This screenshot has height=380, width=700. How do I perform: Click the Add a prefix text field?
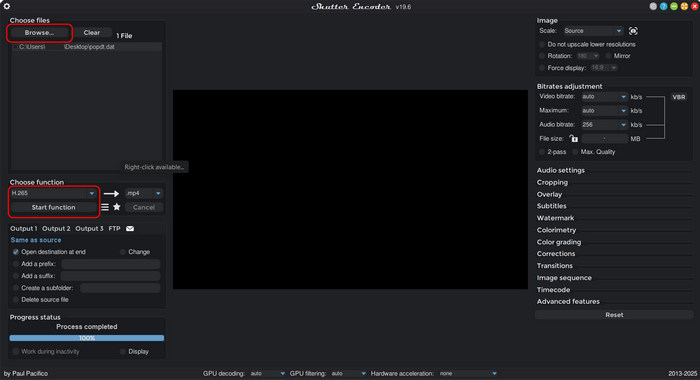[111, 264]
